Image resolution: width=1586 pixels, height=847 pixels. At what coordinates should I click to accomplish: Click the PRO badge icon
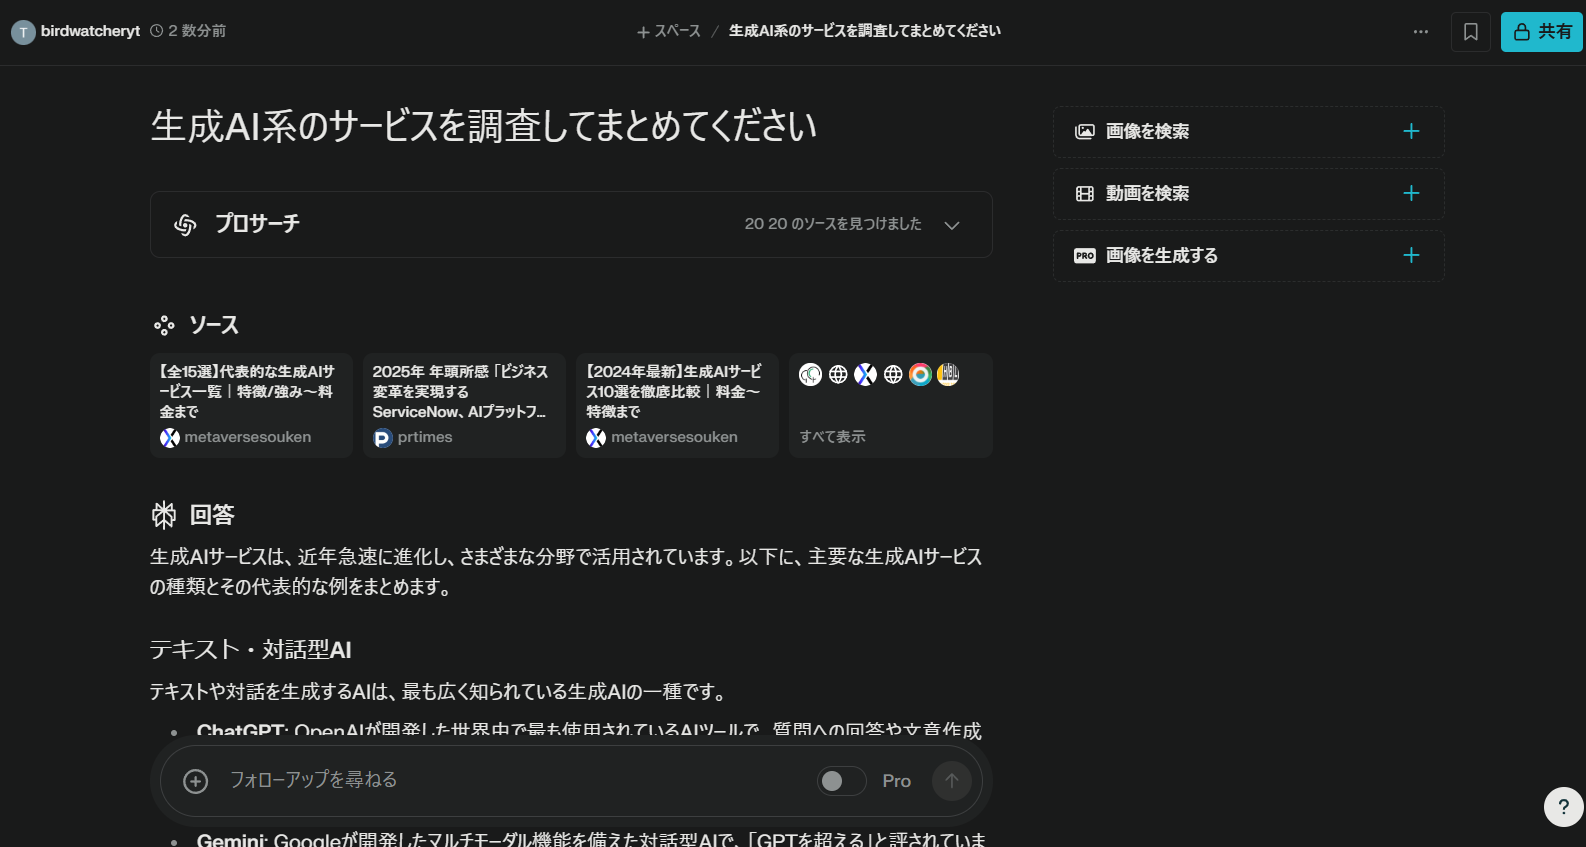[1085, 256]
